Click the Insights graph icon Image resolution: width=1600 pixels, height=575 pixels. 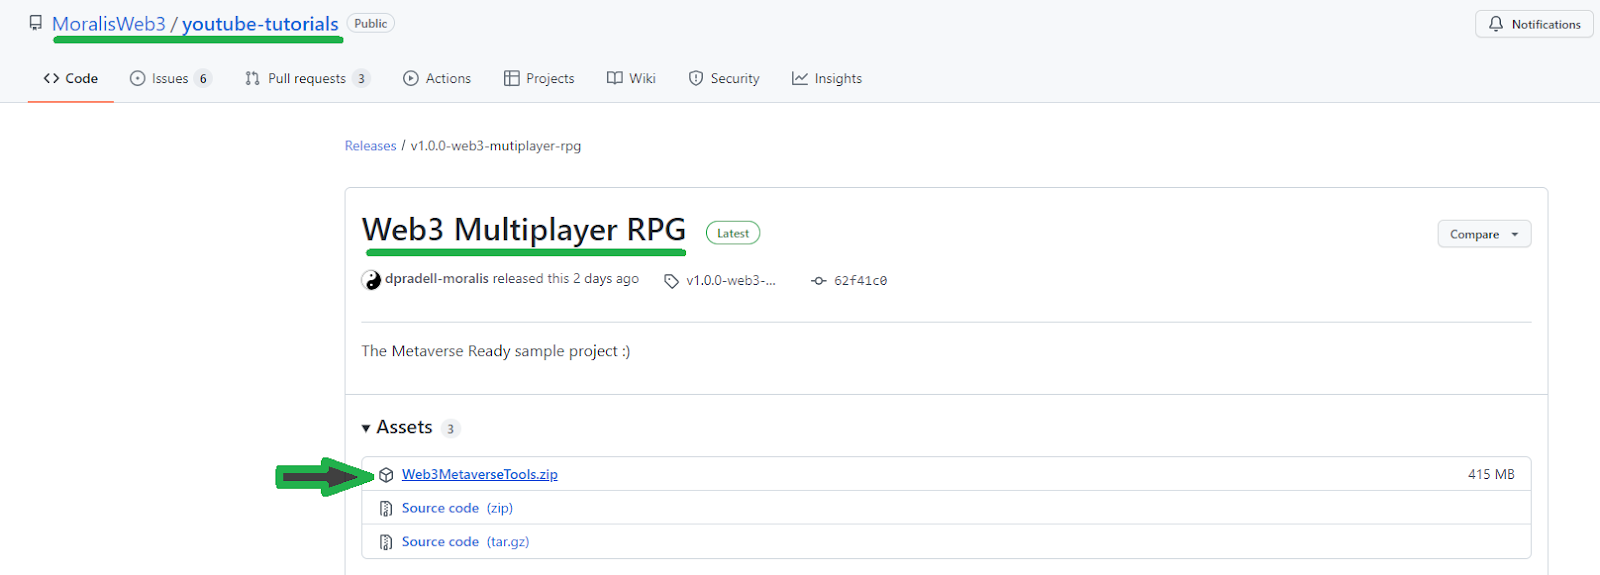point(800,78)
